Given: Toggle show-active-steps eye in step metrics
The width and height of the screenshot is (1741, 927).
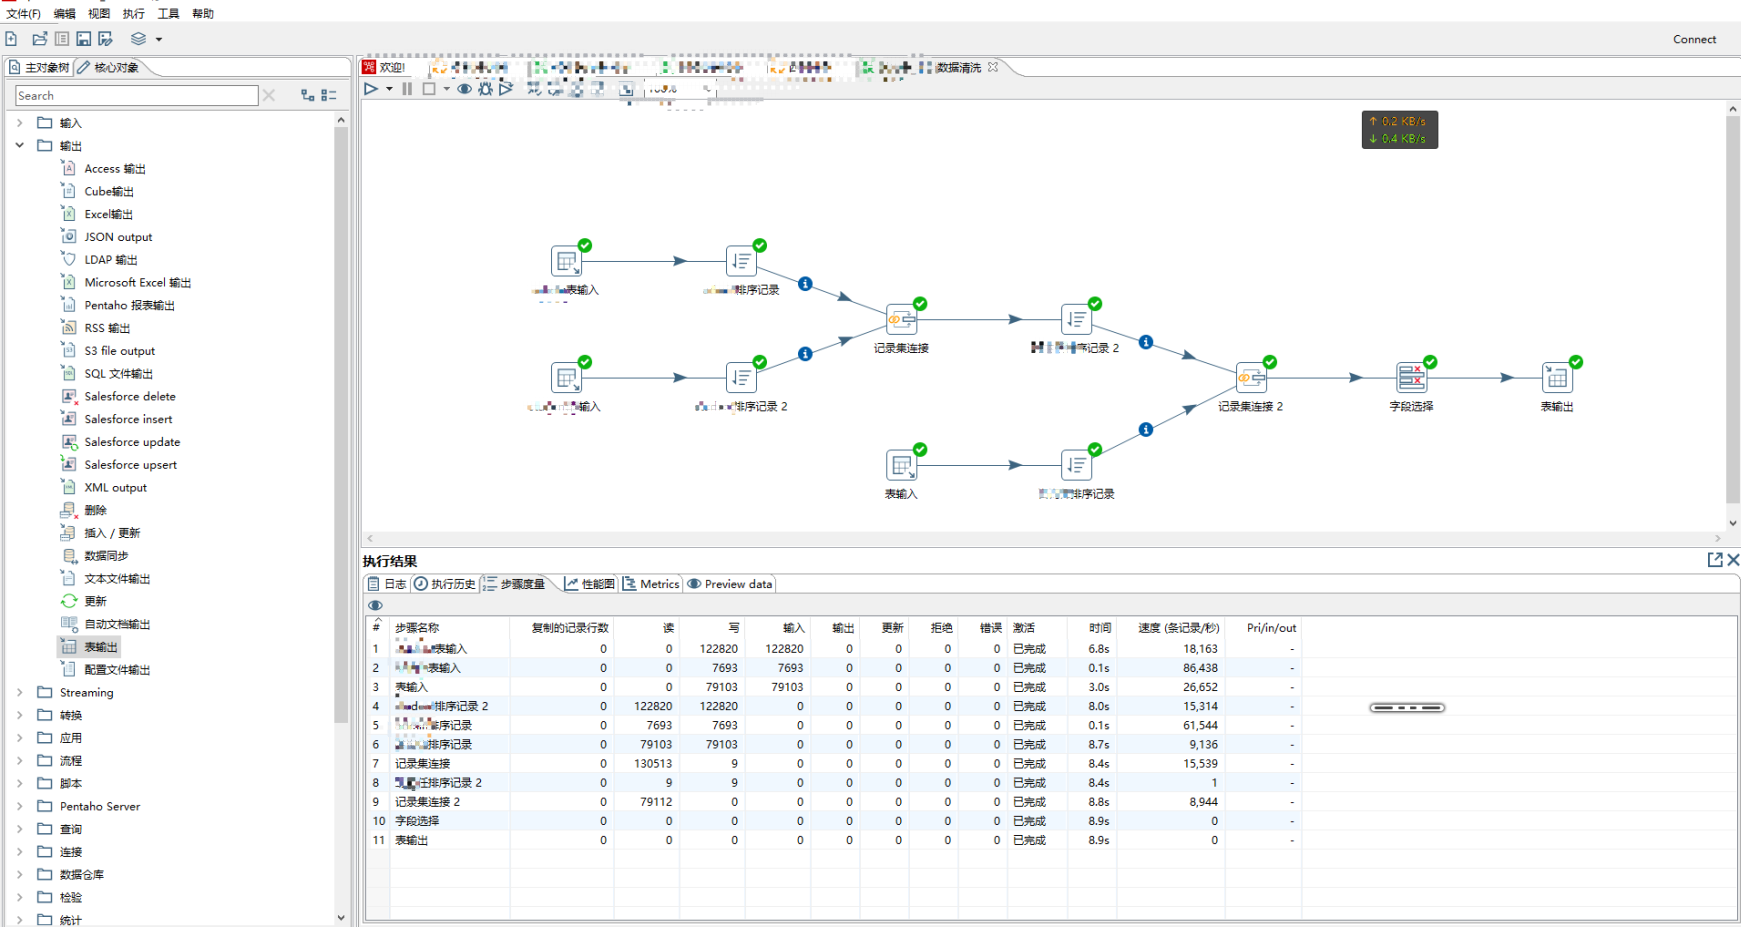Looking at the screenshot, I should click(375, 605).
